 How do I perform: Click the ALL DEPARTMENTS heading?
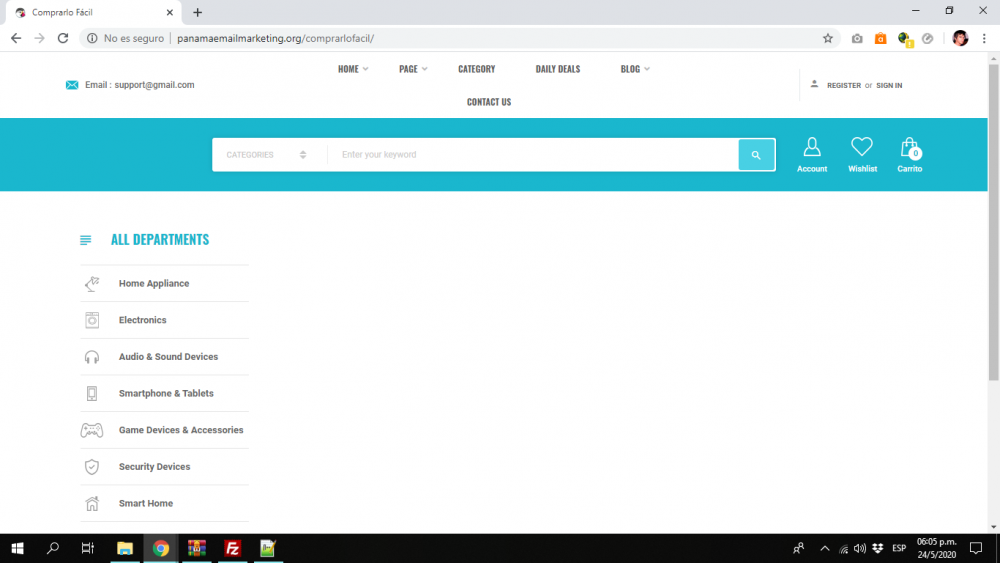160,240
